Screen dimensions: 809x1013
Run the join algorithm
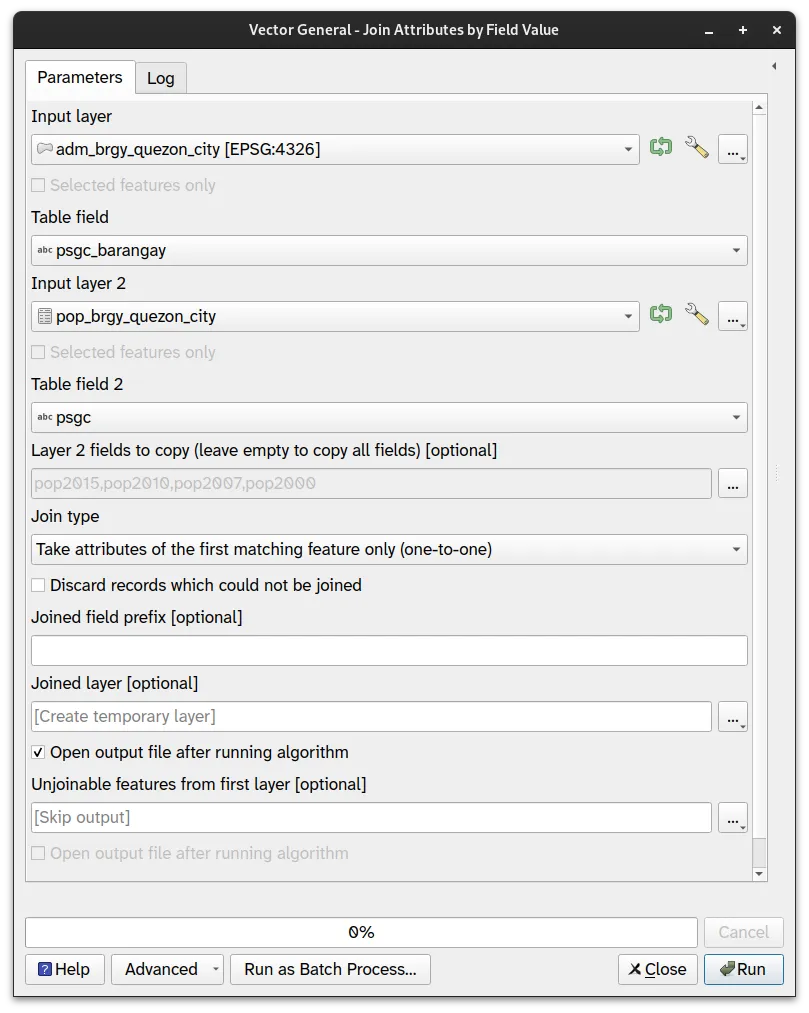744,969
